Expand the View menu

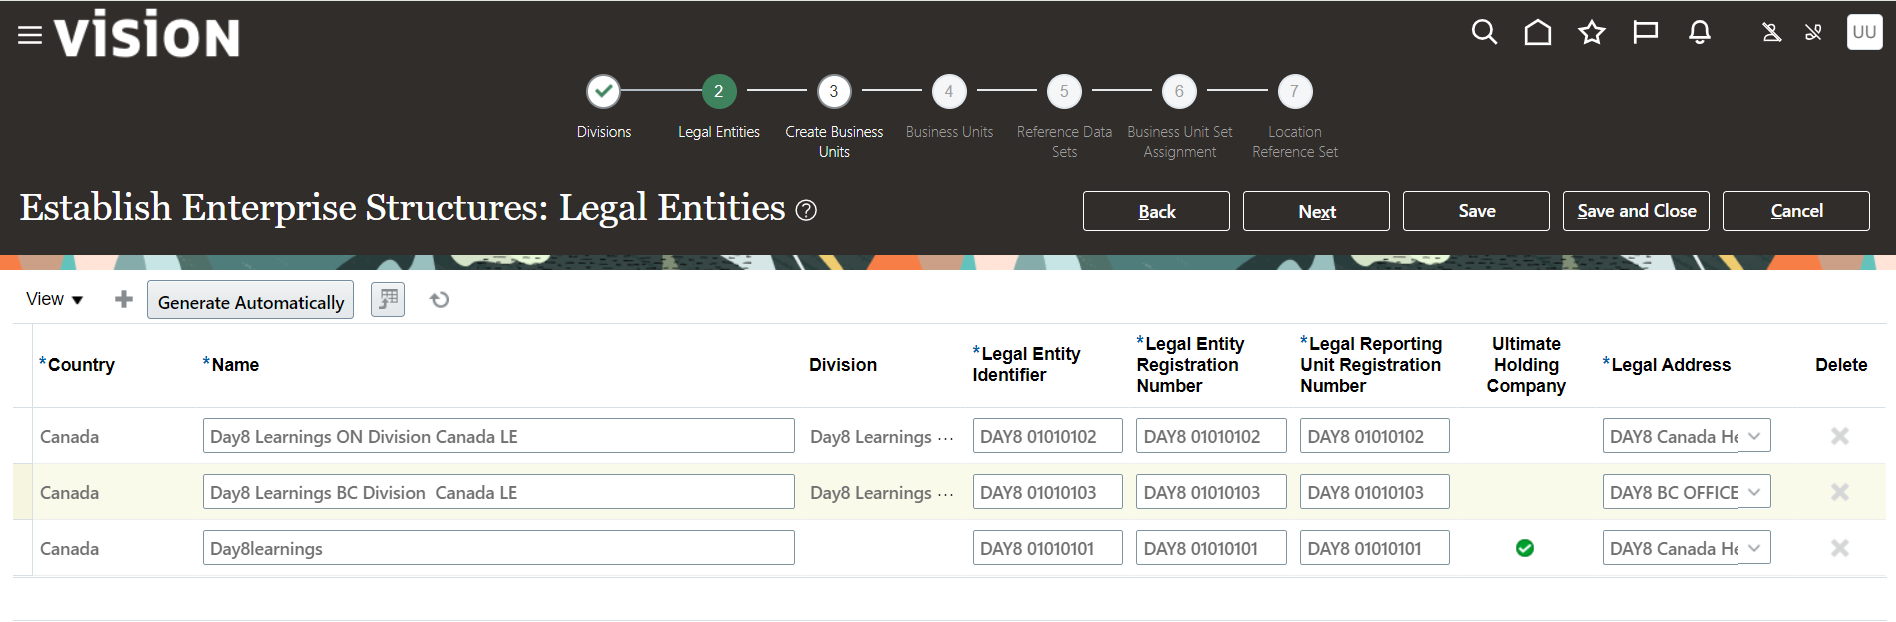tap(55, 299)
